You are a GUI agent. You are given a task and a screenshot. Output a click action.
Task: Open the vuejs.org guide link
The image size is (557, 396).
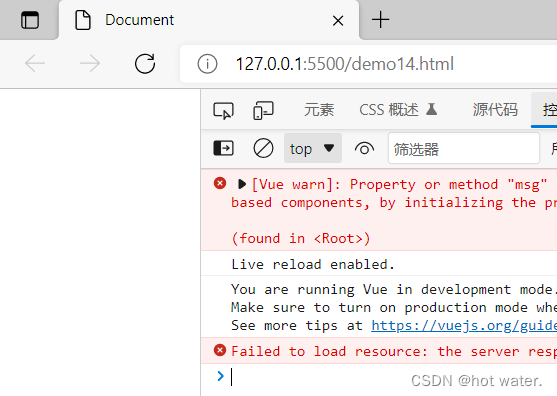464,326
